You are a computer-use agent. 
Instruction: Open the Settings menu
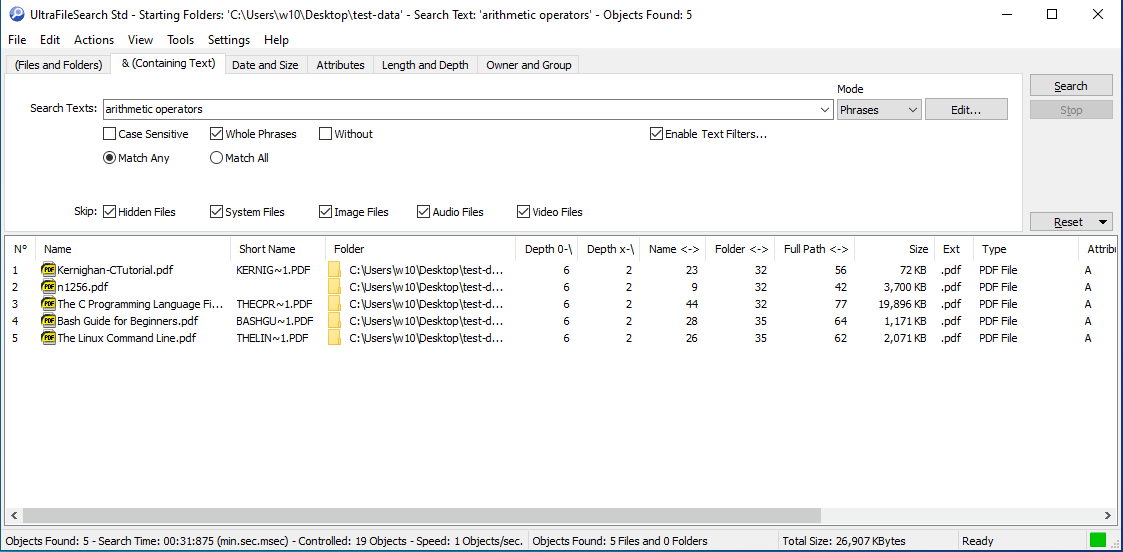tap(229, 40)
